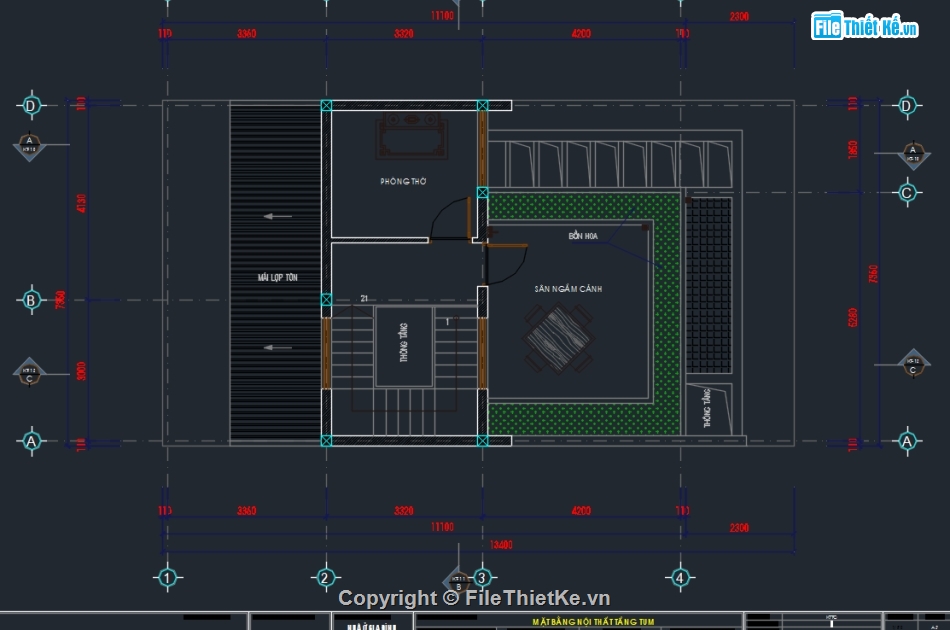Click the 13400 overall dimension text
950x630 pixels.
click(x=501, y=545)
